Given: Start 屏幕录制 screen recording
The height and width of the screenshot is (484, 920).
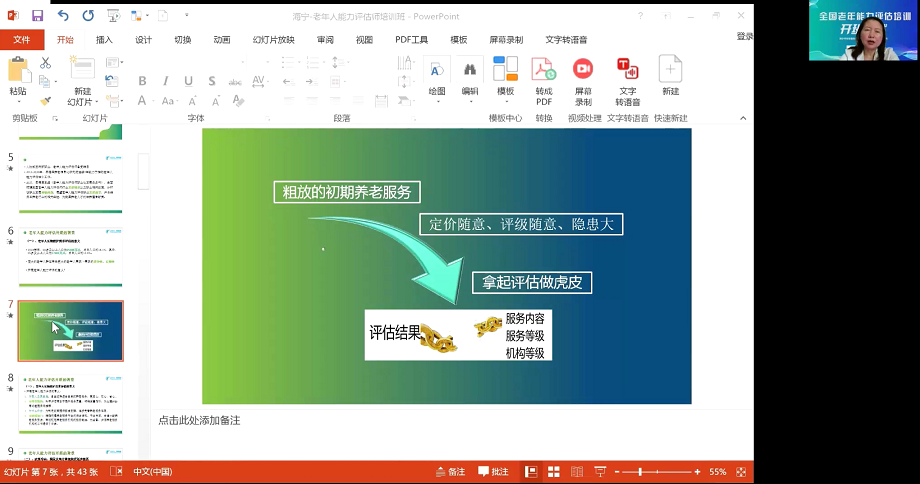Looking at the screenshot, I should [583, 70].
